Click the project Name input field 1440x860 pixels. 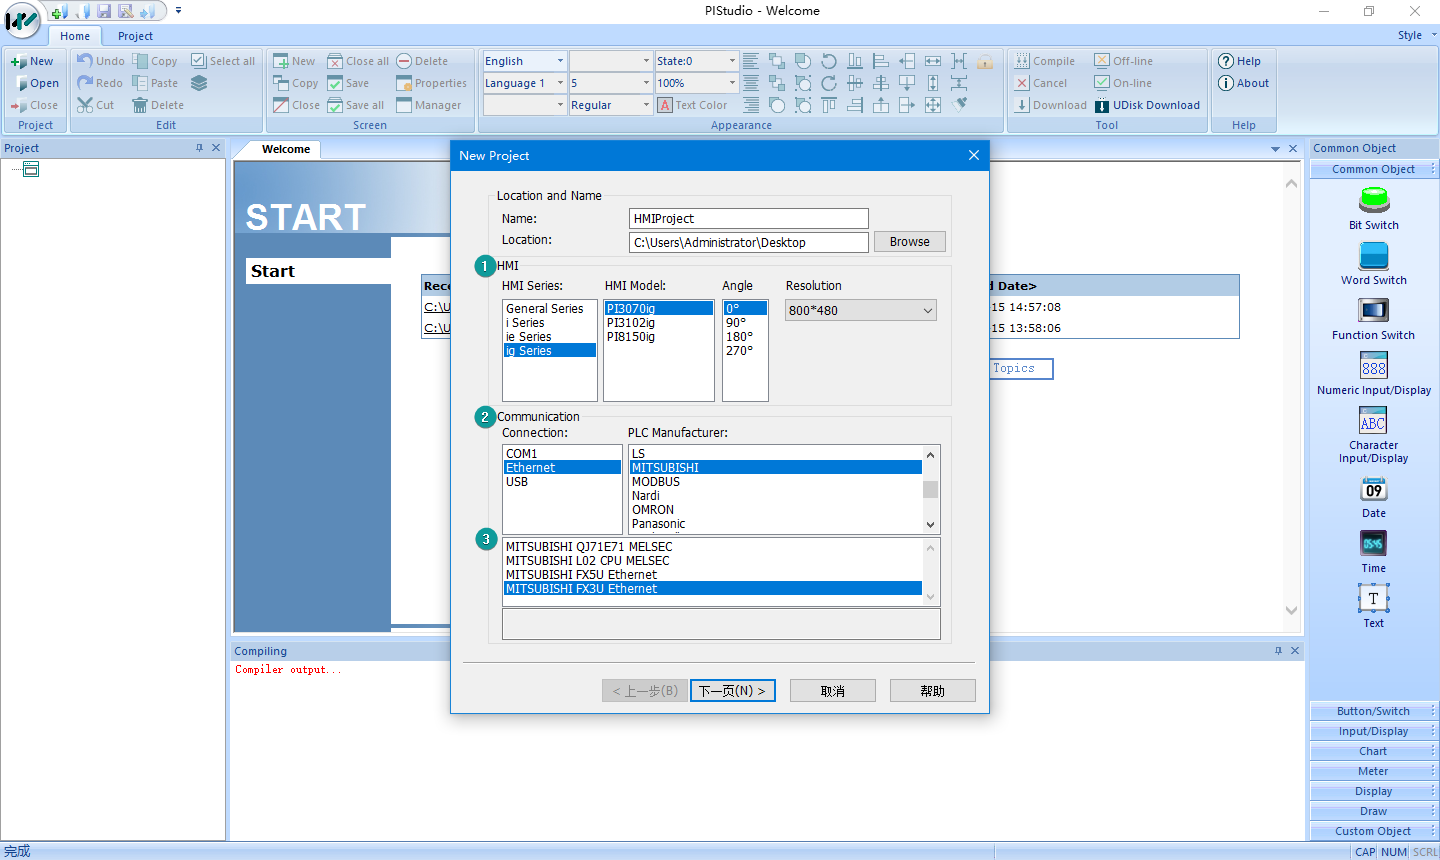[748, 219]
